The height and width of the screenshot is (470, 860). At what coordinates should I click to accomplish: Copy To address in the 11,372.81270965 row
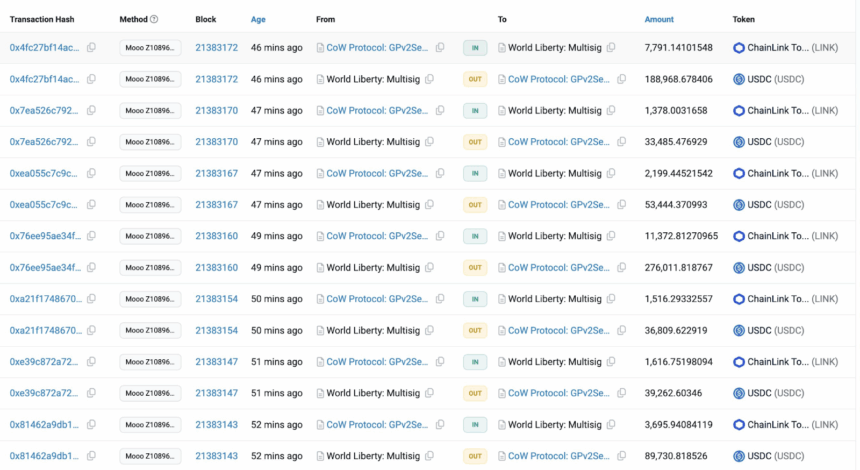point(611,236)
